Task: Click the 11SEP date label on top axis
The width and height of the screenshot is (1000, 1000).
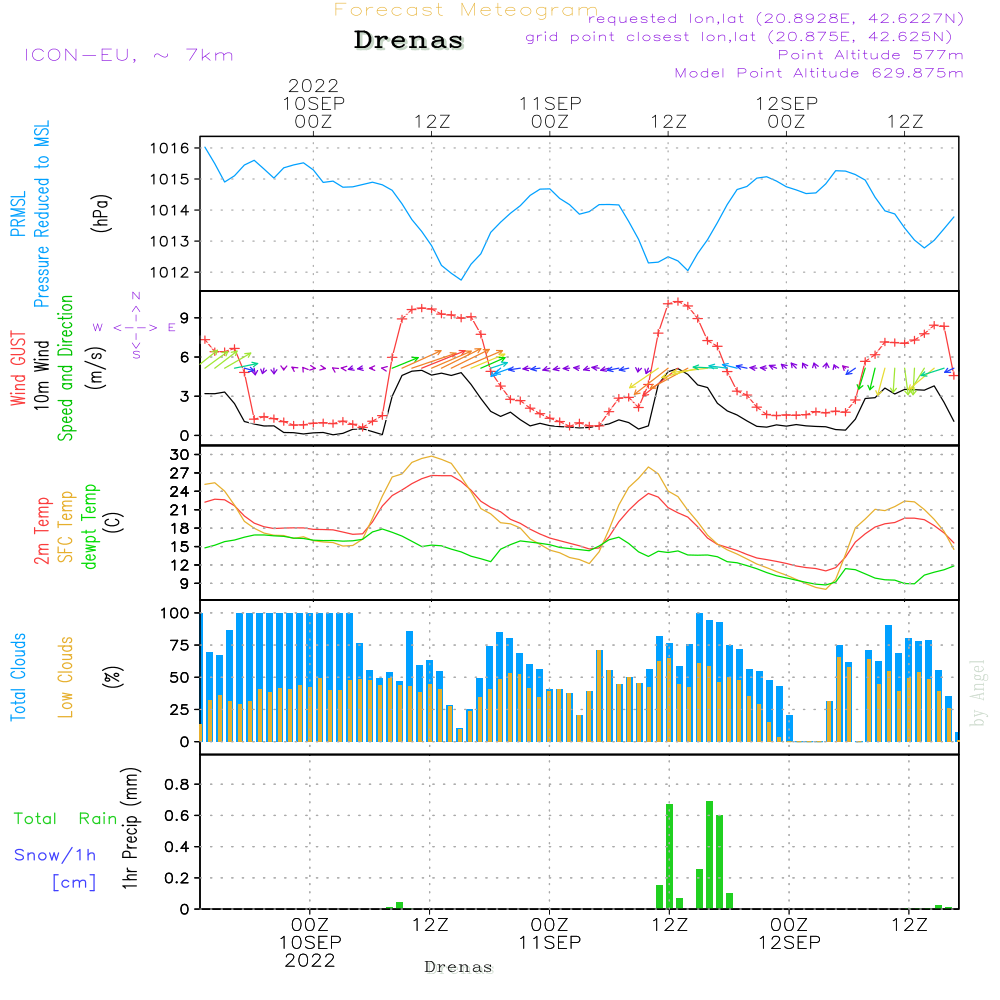Action: pos(550,103)
